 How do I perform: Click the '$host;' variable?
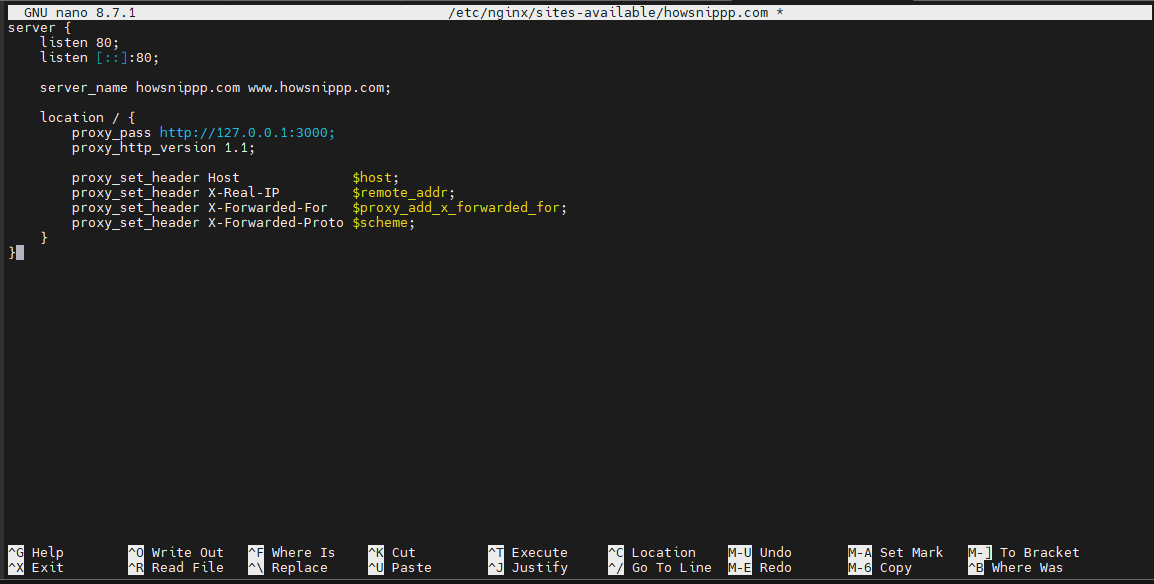tap(375, 178)
